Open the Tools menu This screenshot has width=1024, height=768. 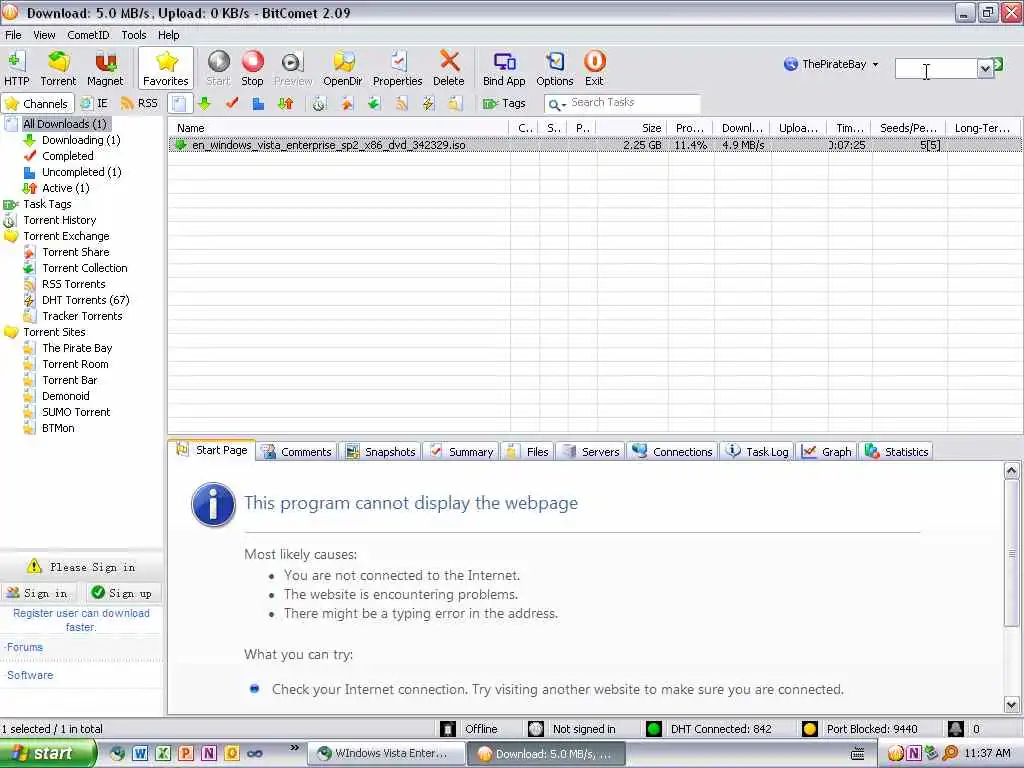point(134,35)
